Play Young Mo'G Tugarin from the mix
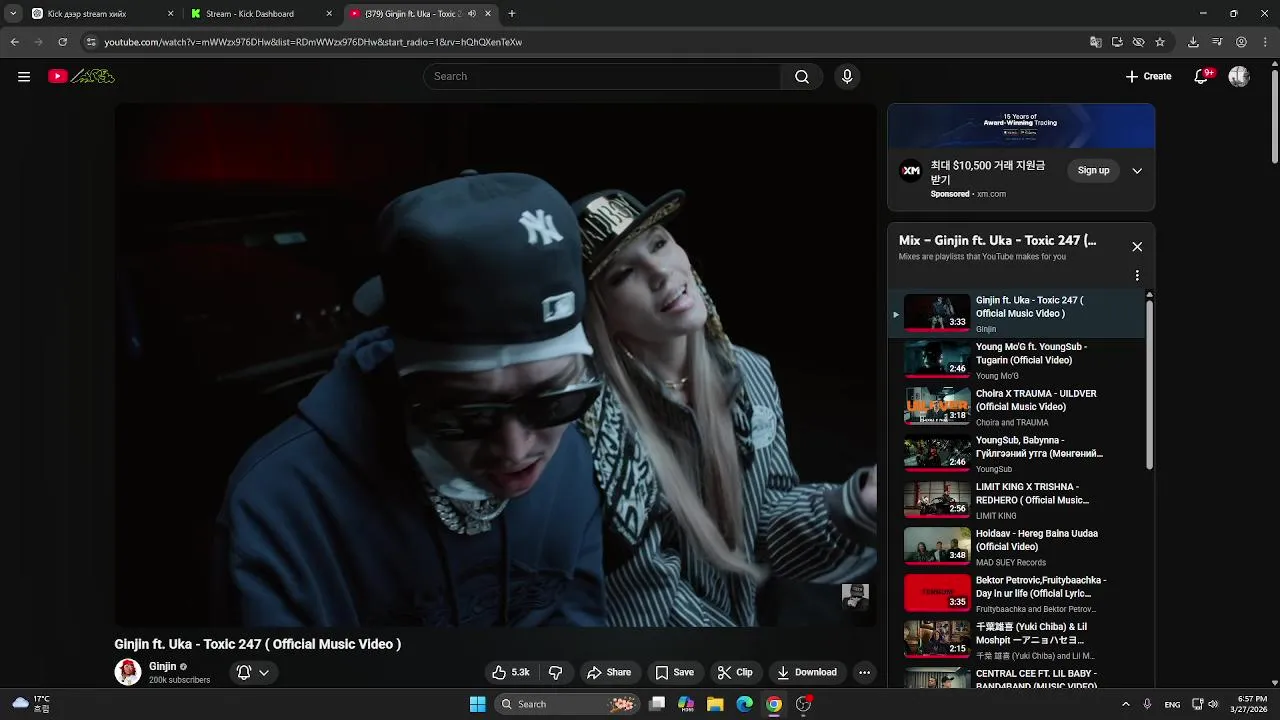This screenshot has width=1280, height=720. 1016,361
